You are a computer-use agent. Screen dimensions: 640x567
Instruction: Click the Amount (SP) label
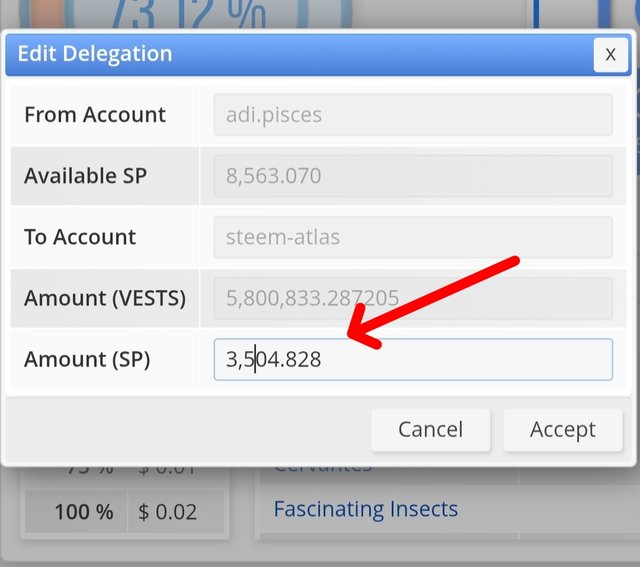pyautogui.click(x=87, y=359)
